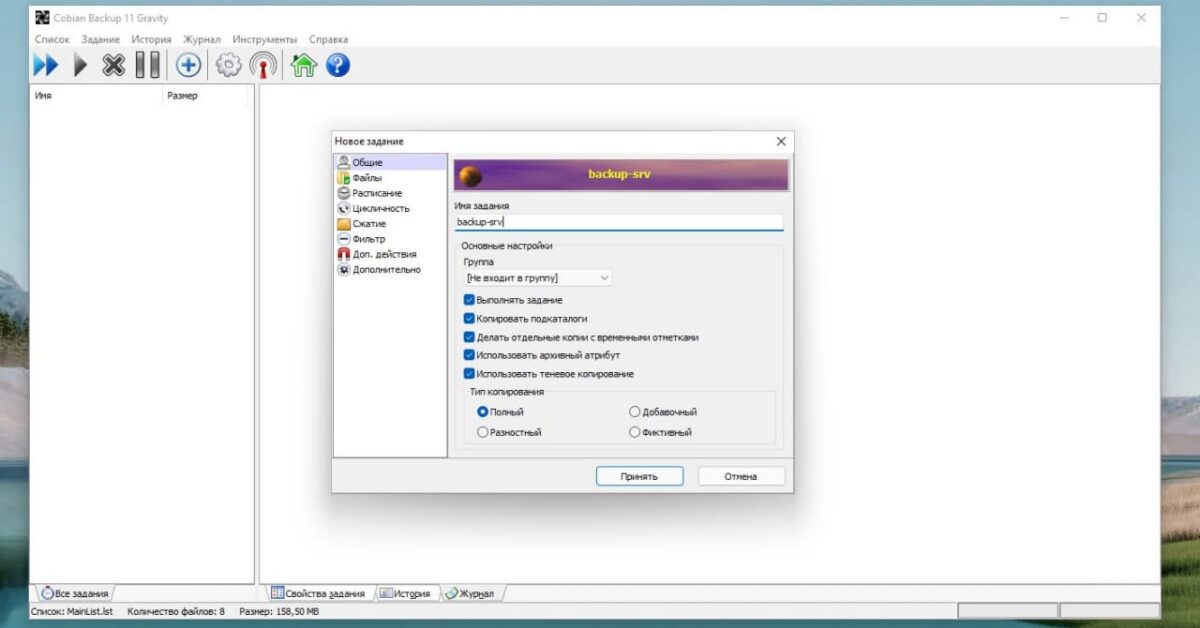Click the Run selected task play icon
1200x628 pixels.
[81, 66]
